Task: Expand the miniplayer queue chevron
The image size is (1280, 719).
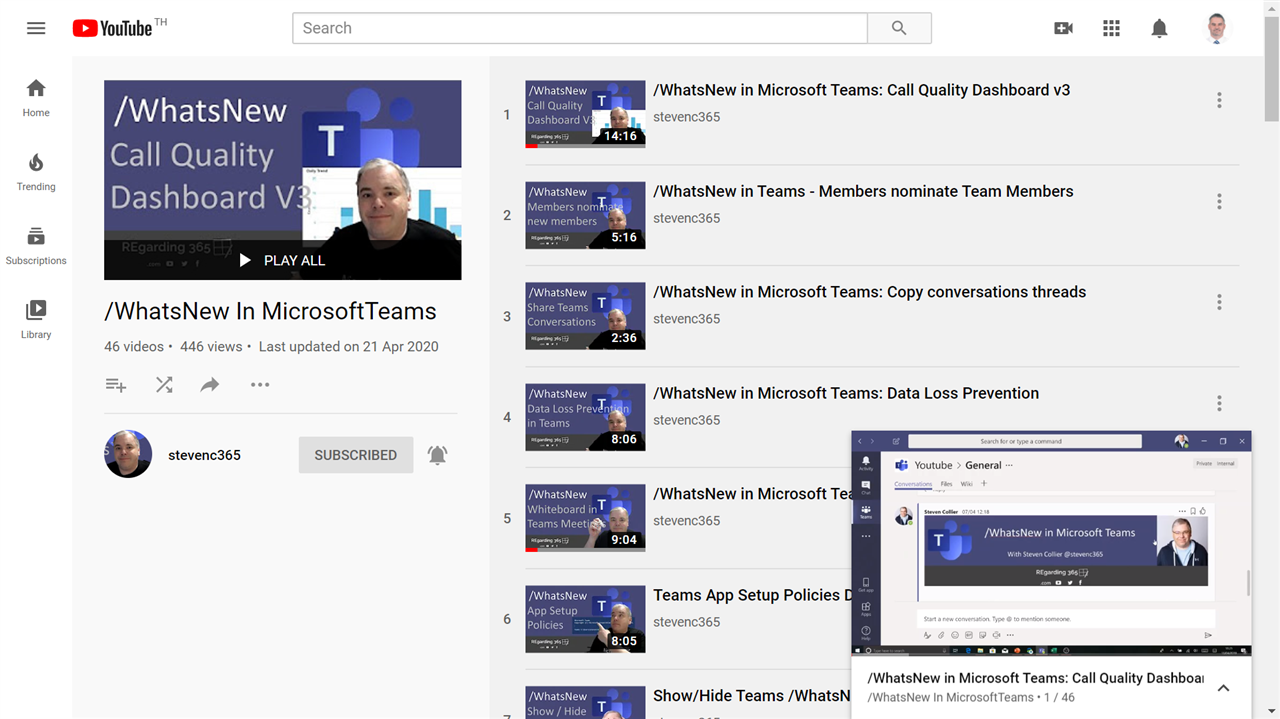Action: [x=1223, y=688]
